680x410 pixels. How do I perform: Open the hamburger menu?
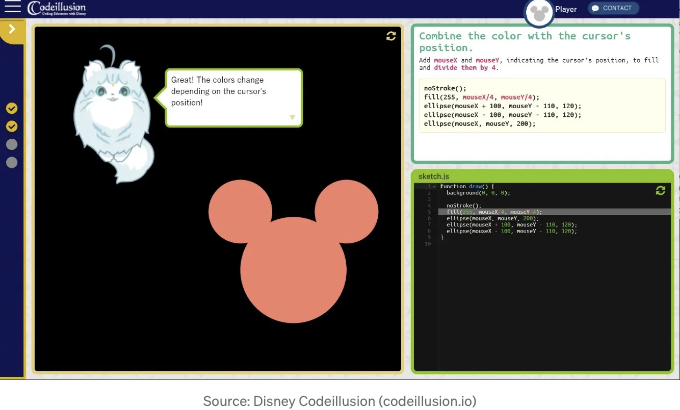pyautogui.click(x=13, y=7)
